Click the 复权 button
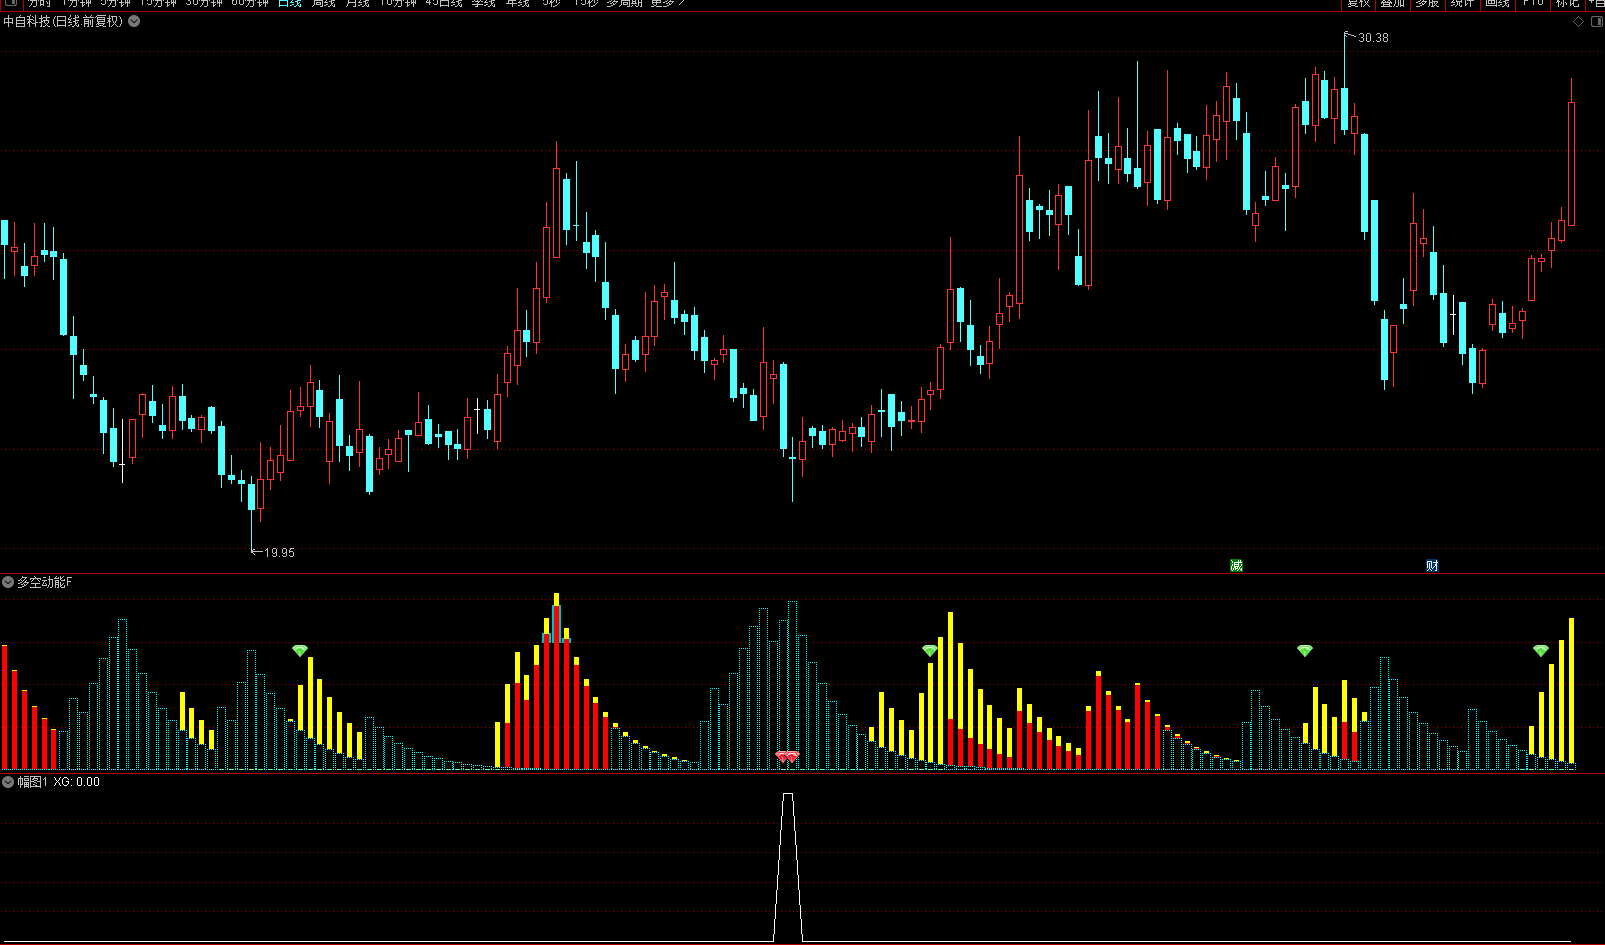The width and height of the screenshot is (1605, 945). (1358, 4)
